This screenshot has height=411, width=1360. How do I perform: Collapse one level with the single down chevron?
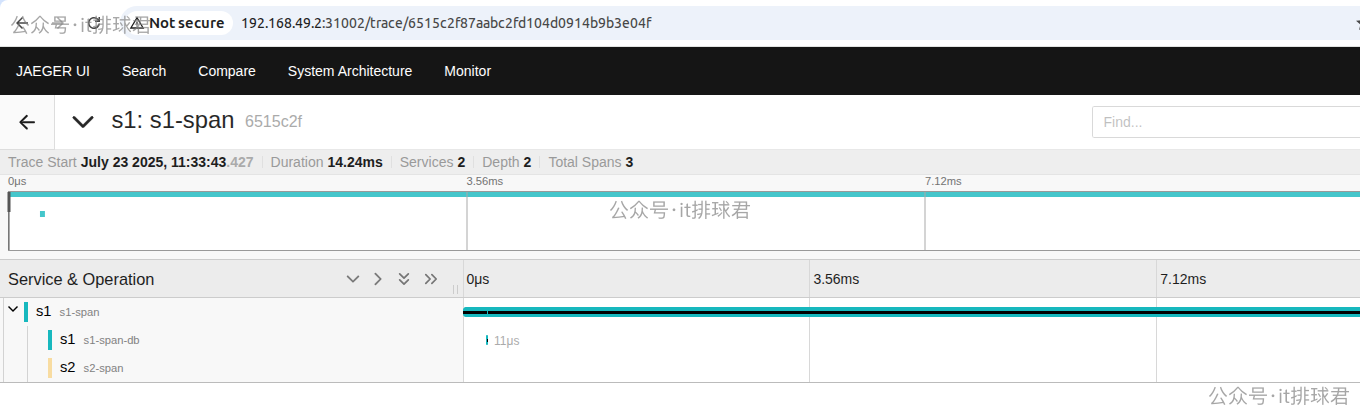point(353,279)
